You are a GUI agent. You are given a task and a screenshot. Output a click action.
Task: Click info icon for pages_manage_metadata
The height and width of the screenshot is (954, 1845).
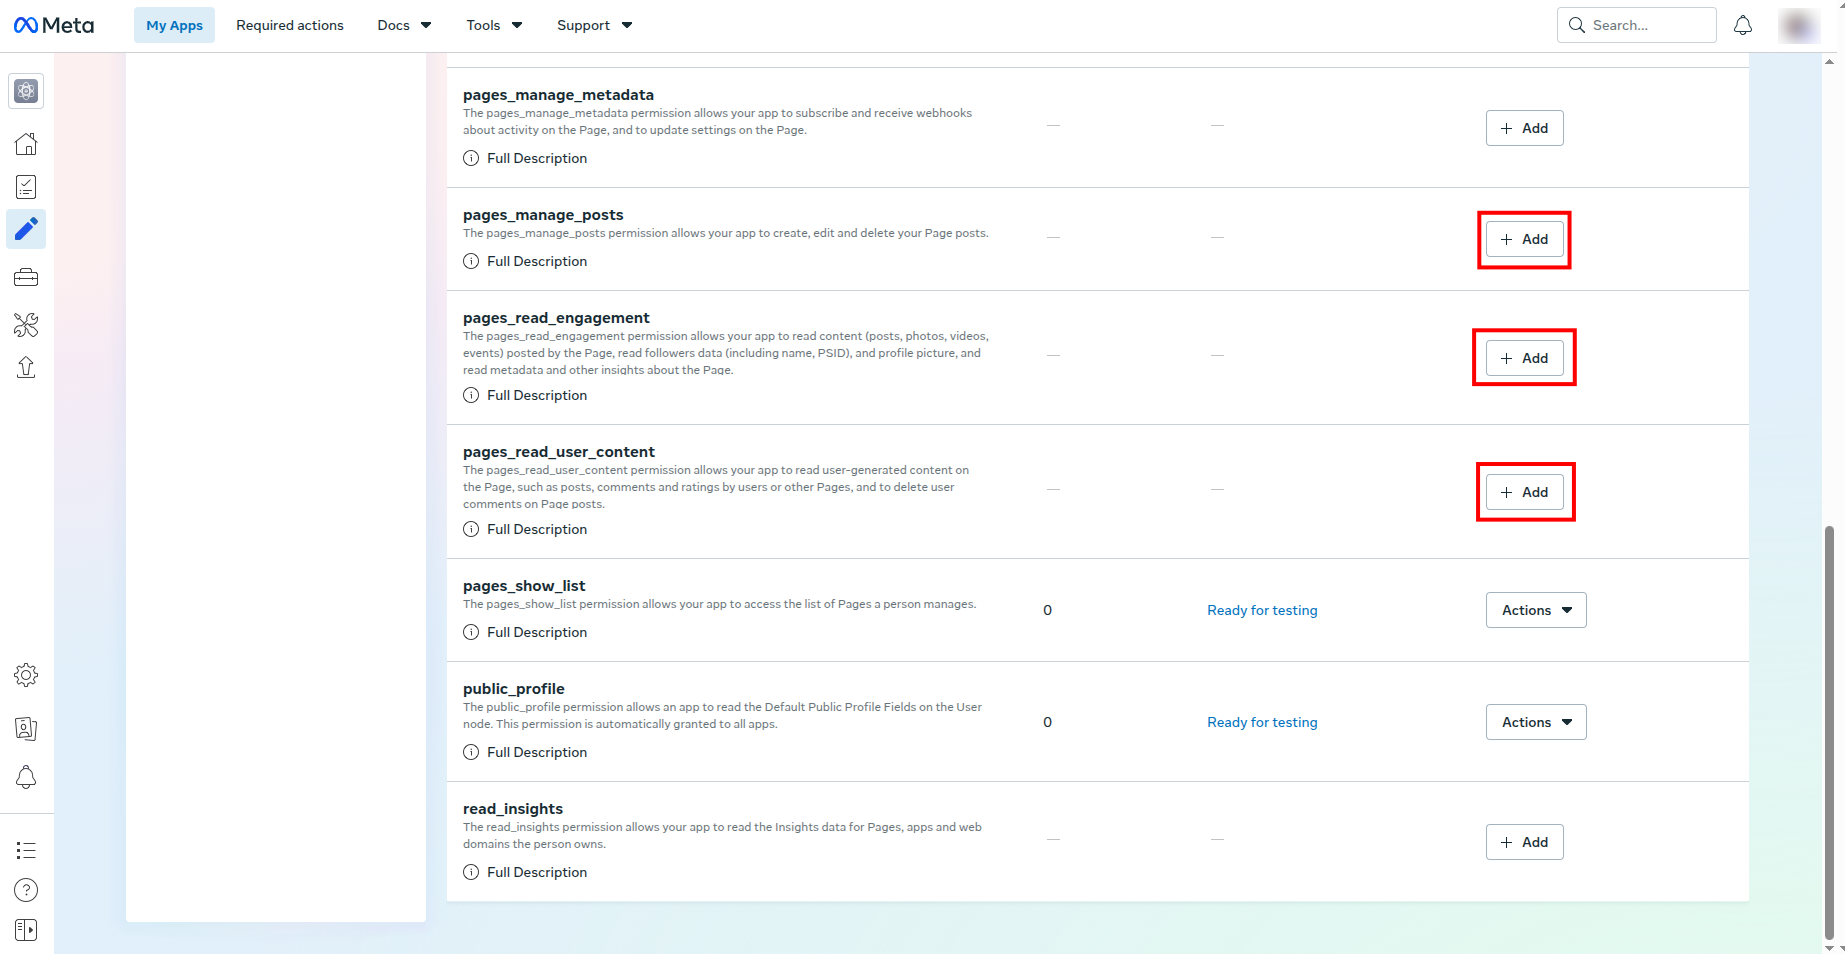(x=471, y=158)
